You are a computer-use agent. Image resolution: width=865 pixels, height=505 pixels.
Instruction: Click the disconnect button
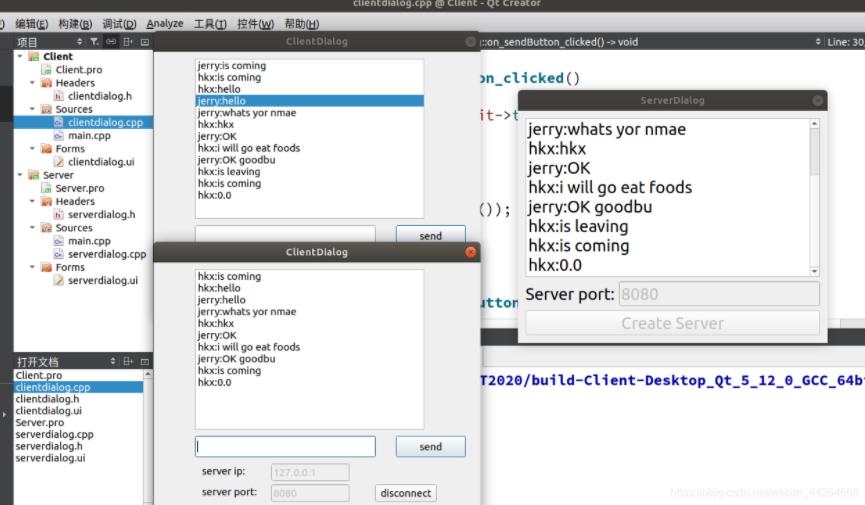tap(405, 493)
